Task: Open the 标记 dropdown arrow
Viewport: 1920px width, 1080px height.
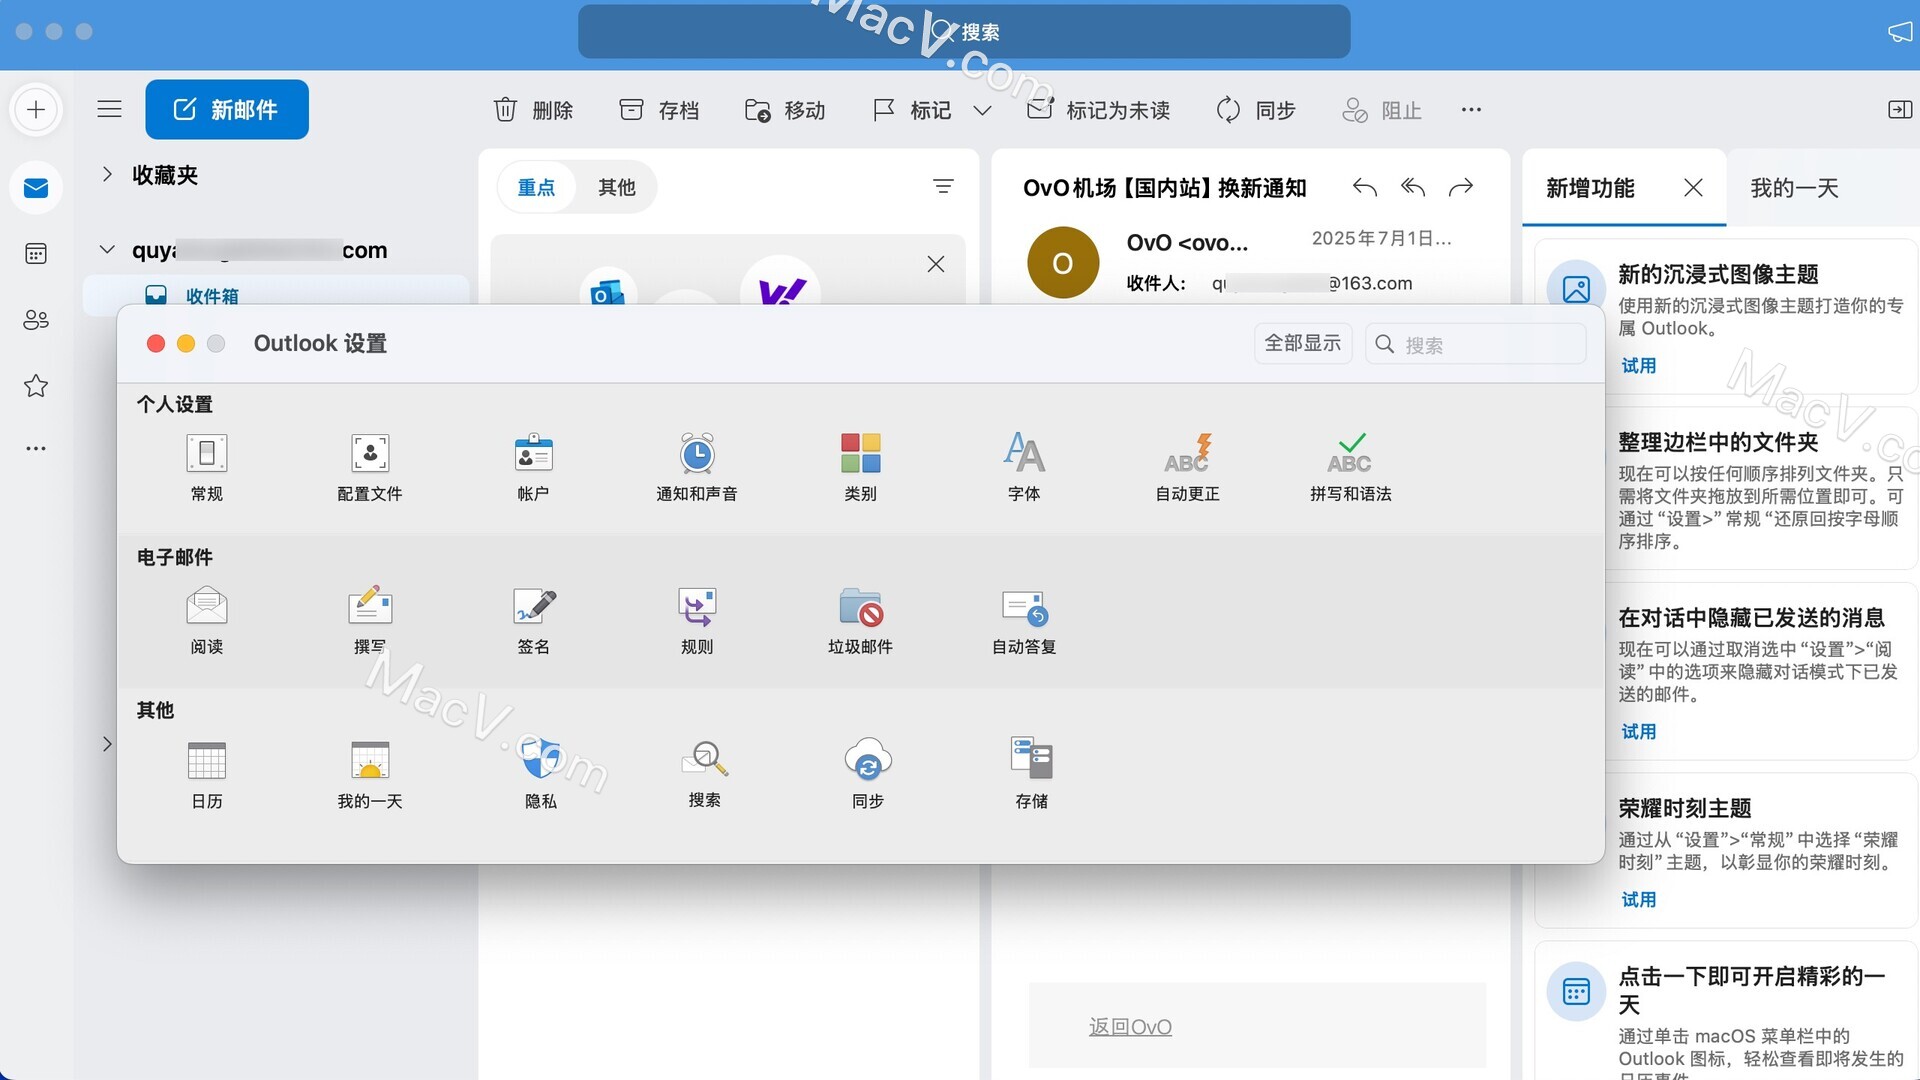Action: tap(983, 112)
